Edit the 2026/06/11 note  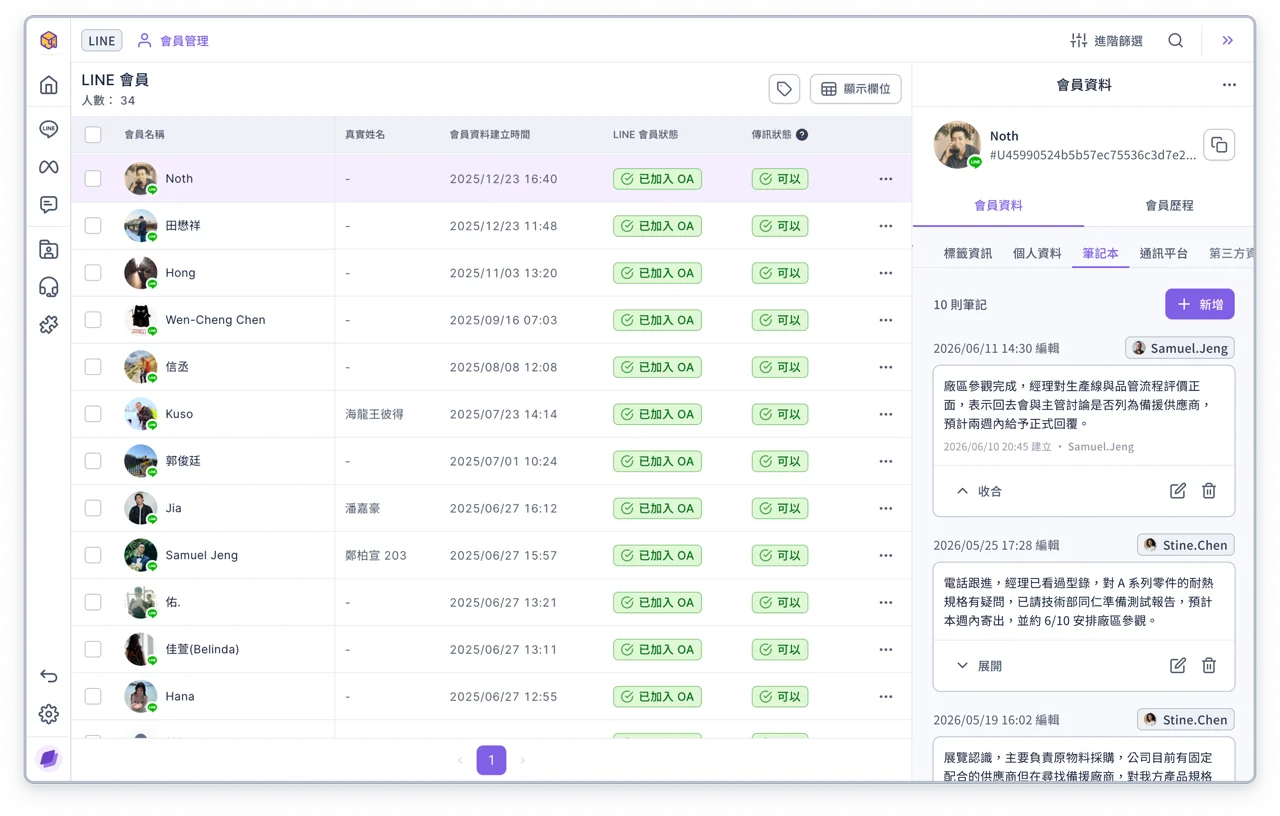[x=1178, y=491]
